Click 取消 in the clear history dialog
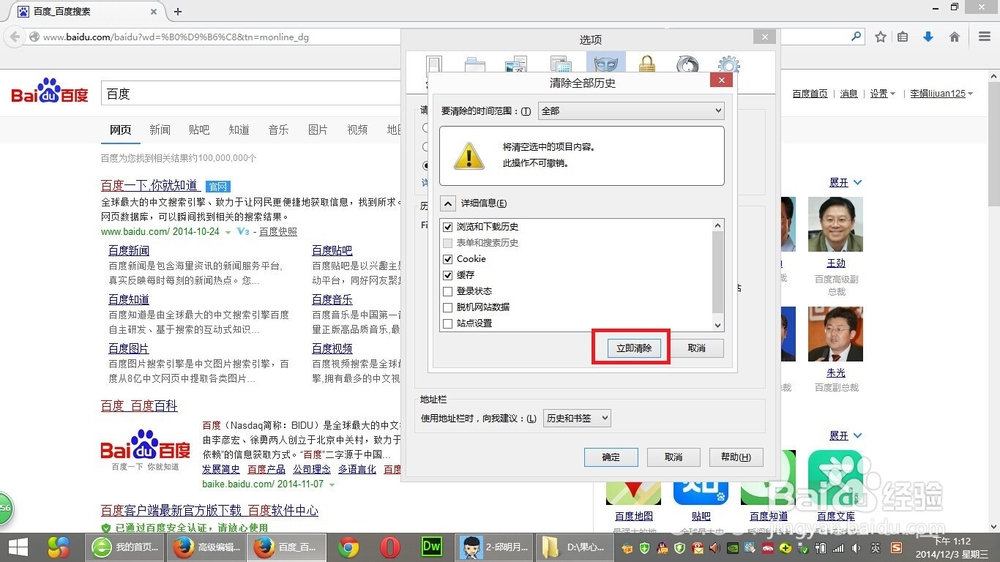This screenshot has width=1000, height=562. [696, 348]
